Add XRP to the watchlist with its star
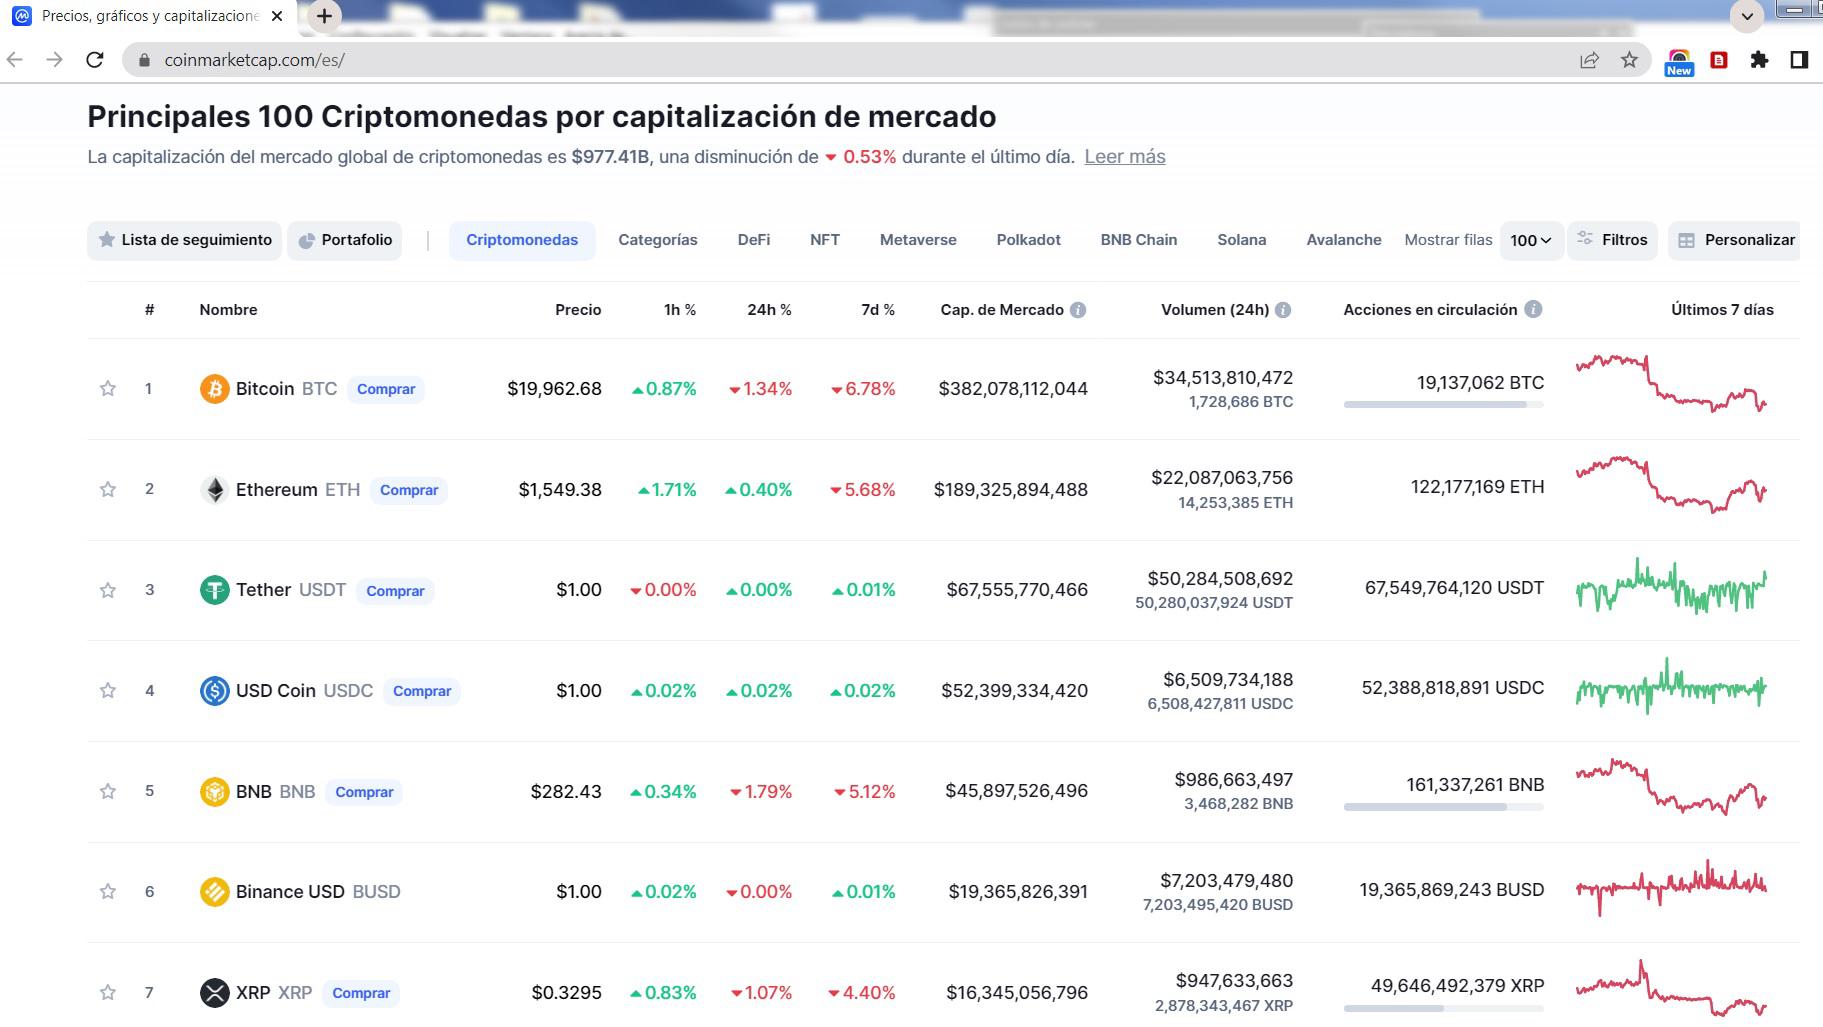This screenshot has height=1027, width=1823. tap(108, 993)
